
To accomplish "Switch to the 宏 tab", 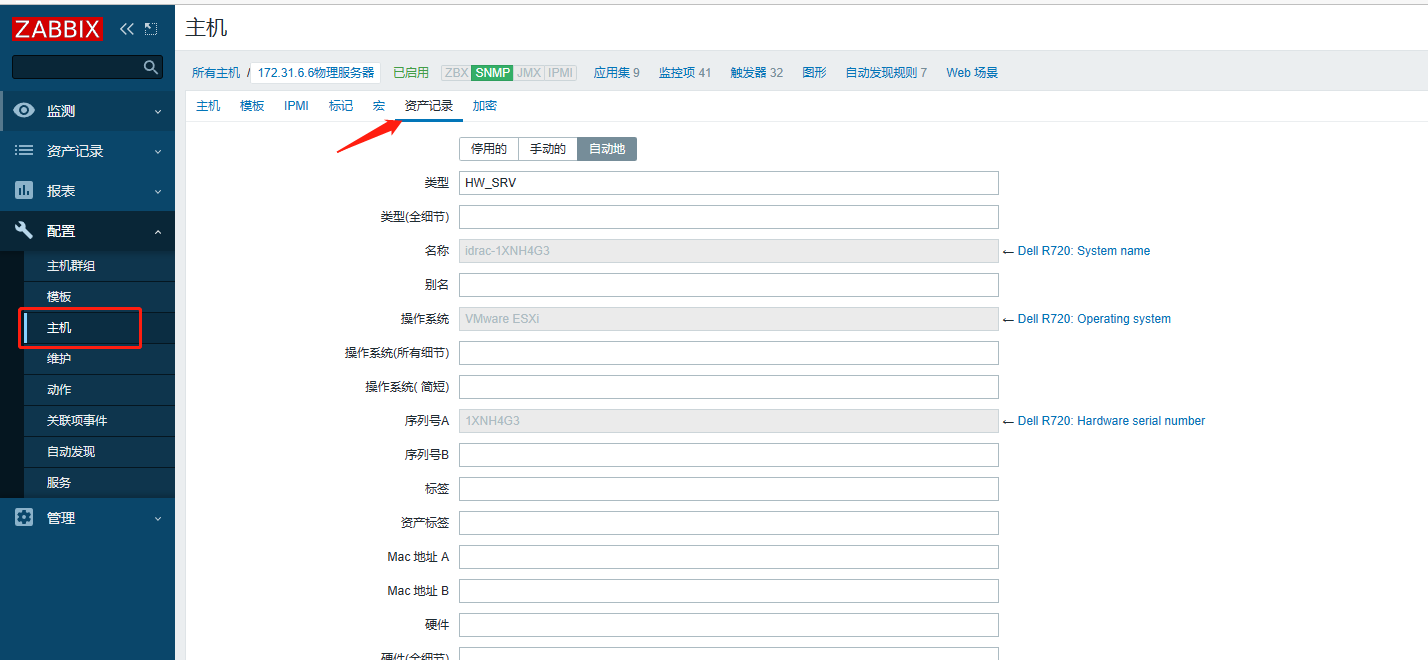I will click(x=378, y=104).
